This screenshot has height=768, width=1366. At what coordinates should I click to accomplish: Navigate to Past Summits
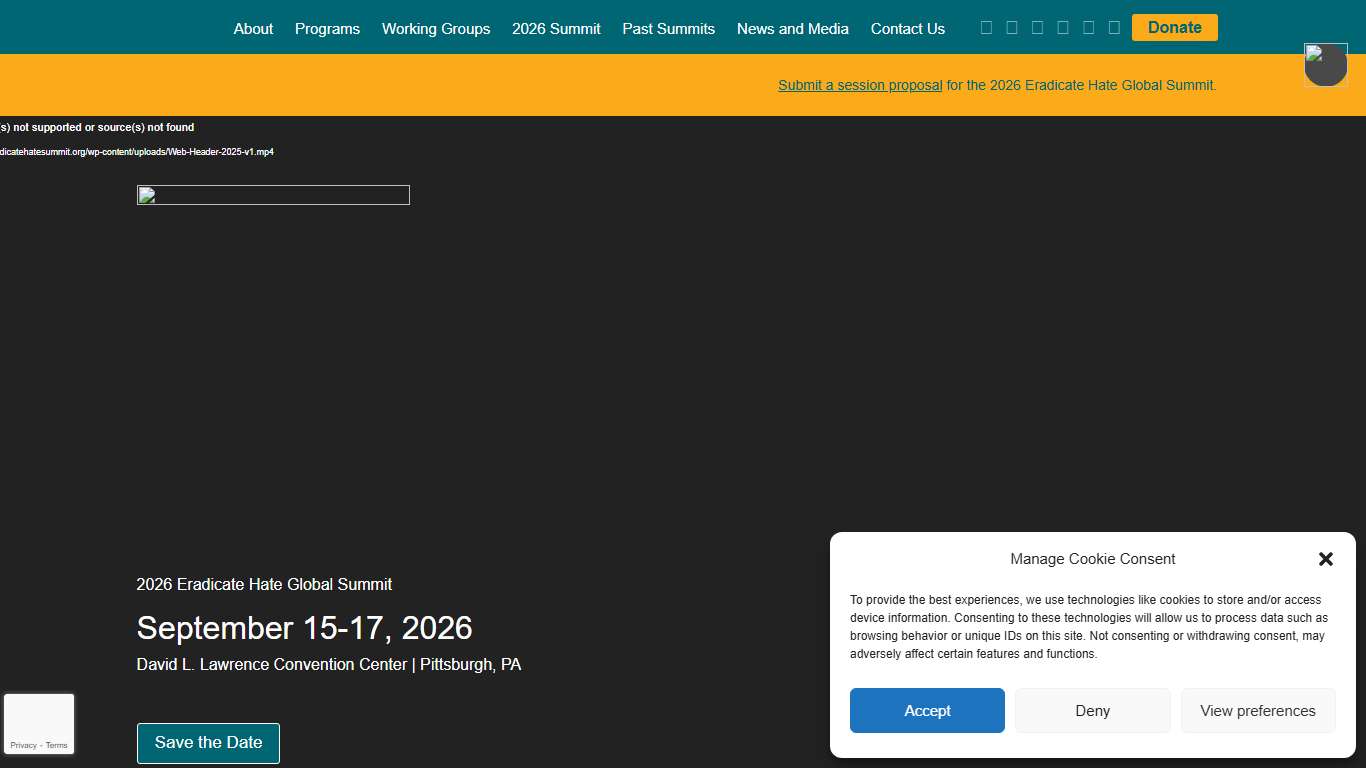668,29
